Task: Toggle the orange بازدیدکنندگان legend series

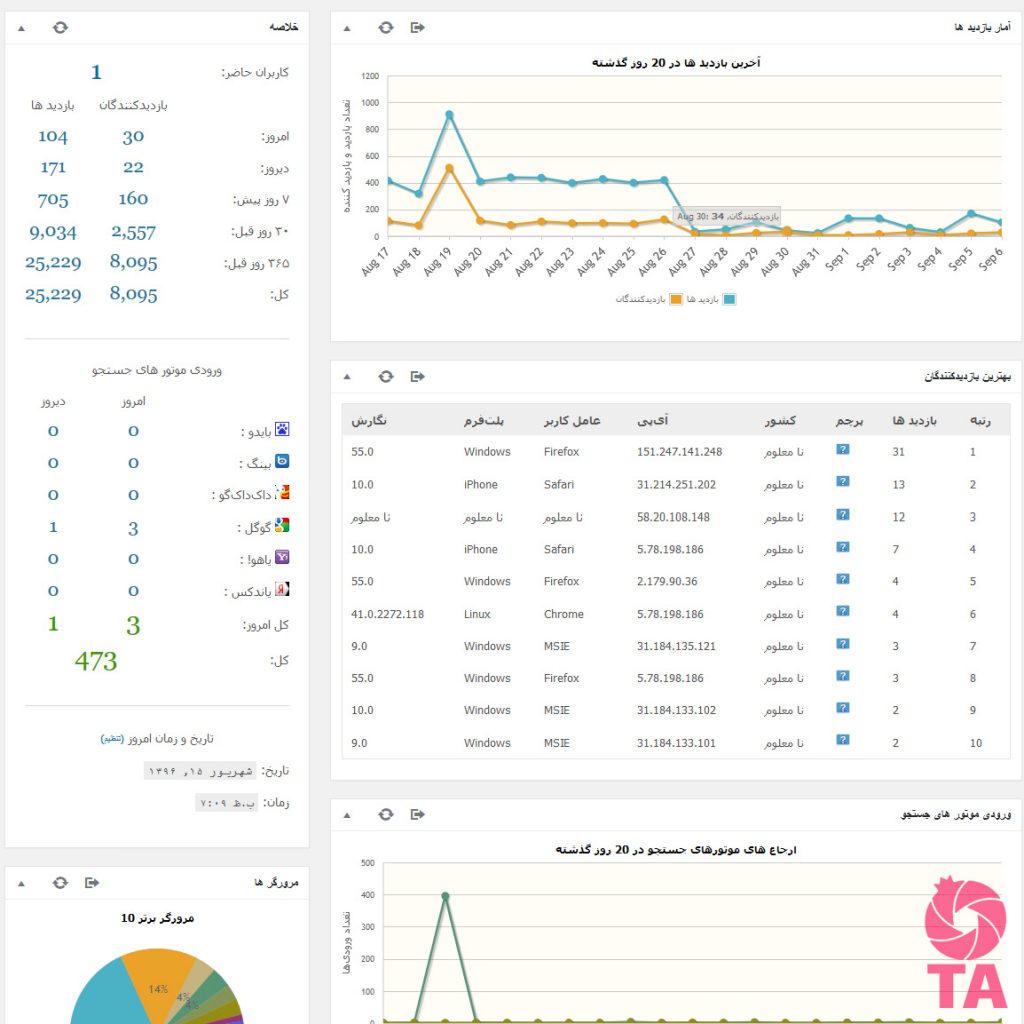Action: coord(676,298)
